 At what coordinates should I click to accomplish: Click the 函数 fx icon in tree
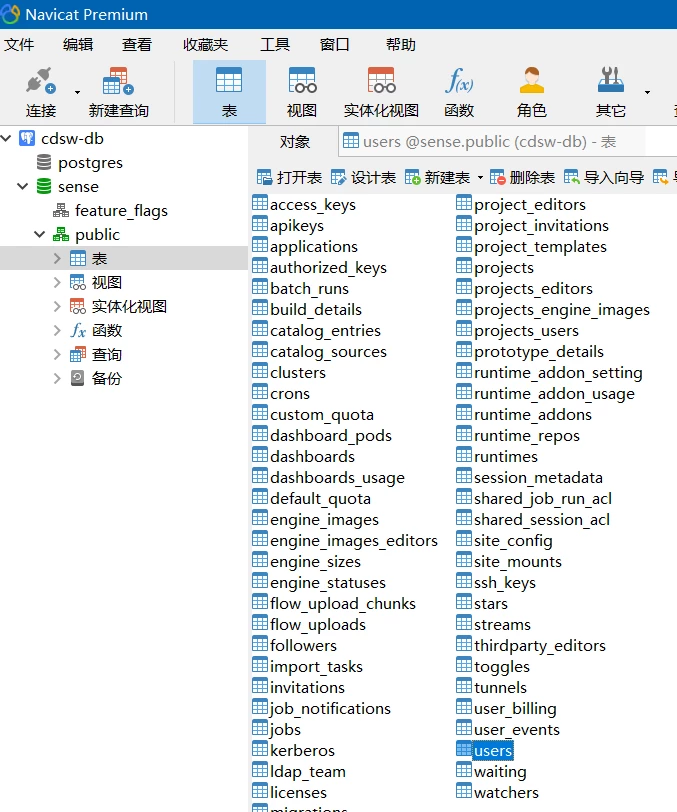(x=78, y=330)
